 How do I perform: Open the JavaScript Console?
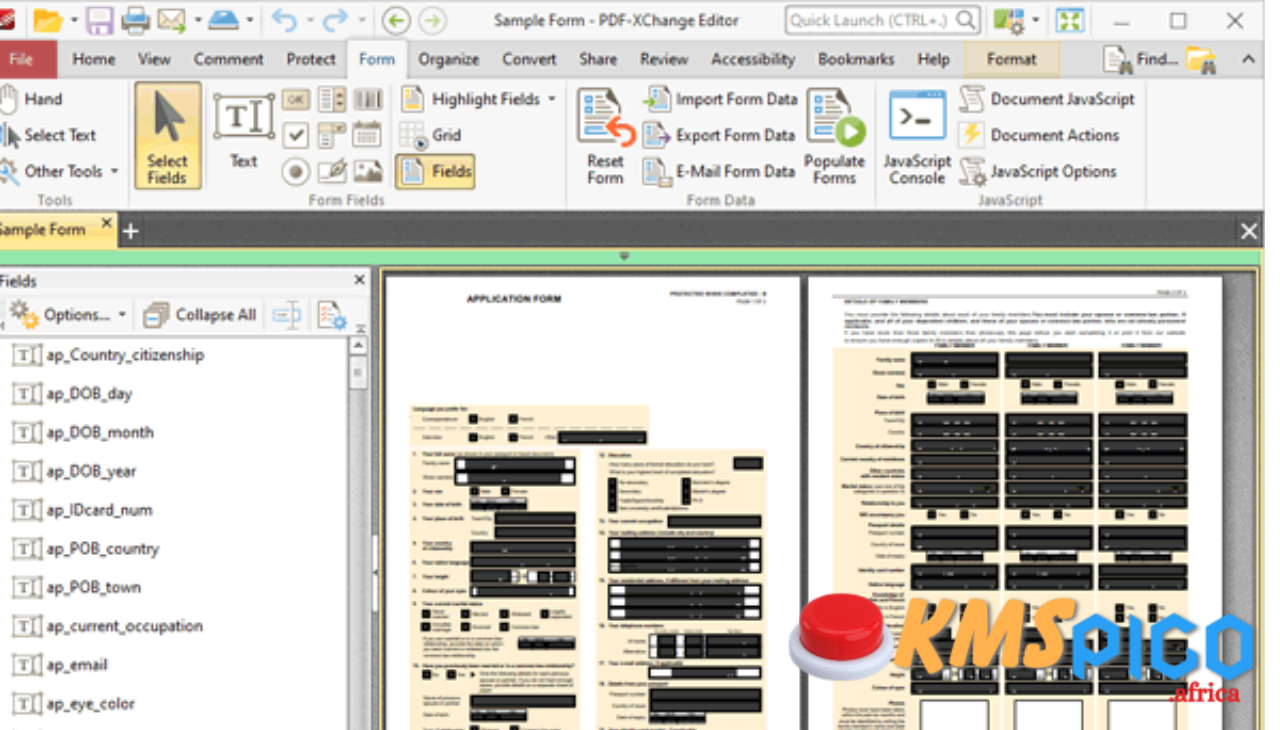pos(917,137)
